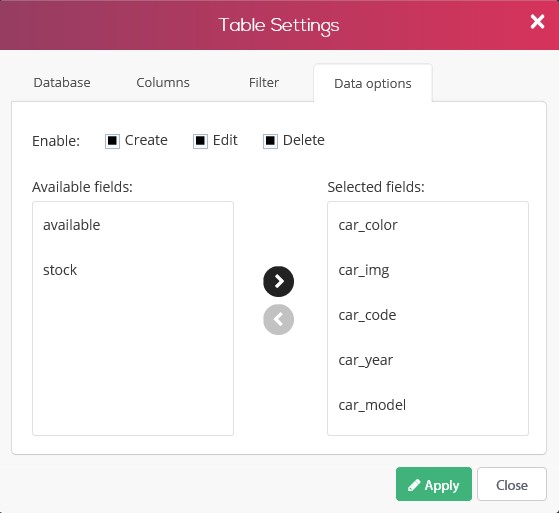The height and width of the screenshot is (513, 559).
Task: Select car_img in Selected fields
Action: click(x=428, y=270)
